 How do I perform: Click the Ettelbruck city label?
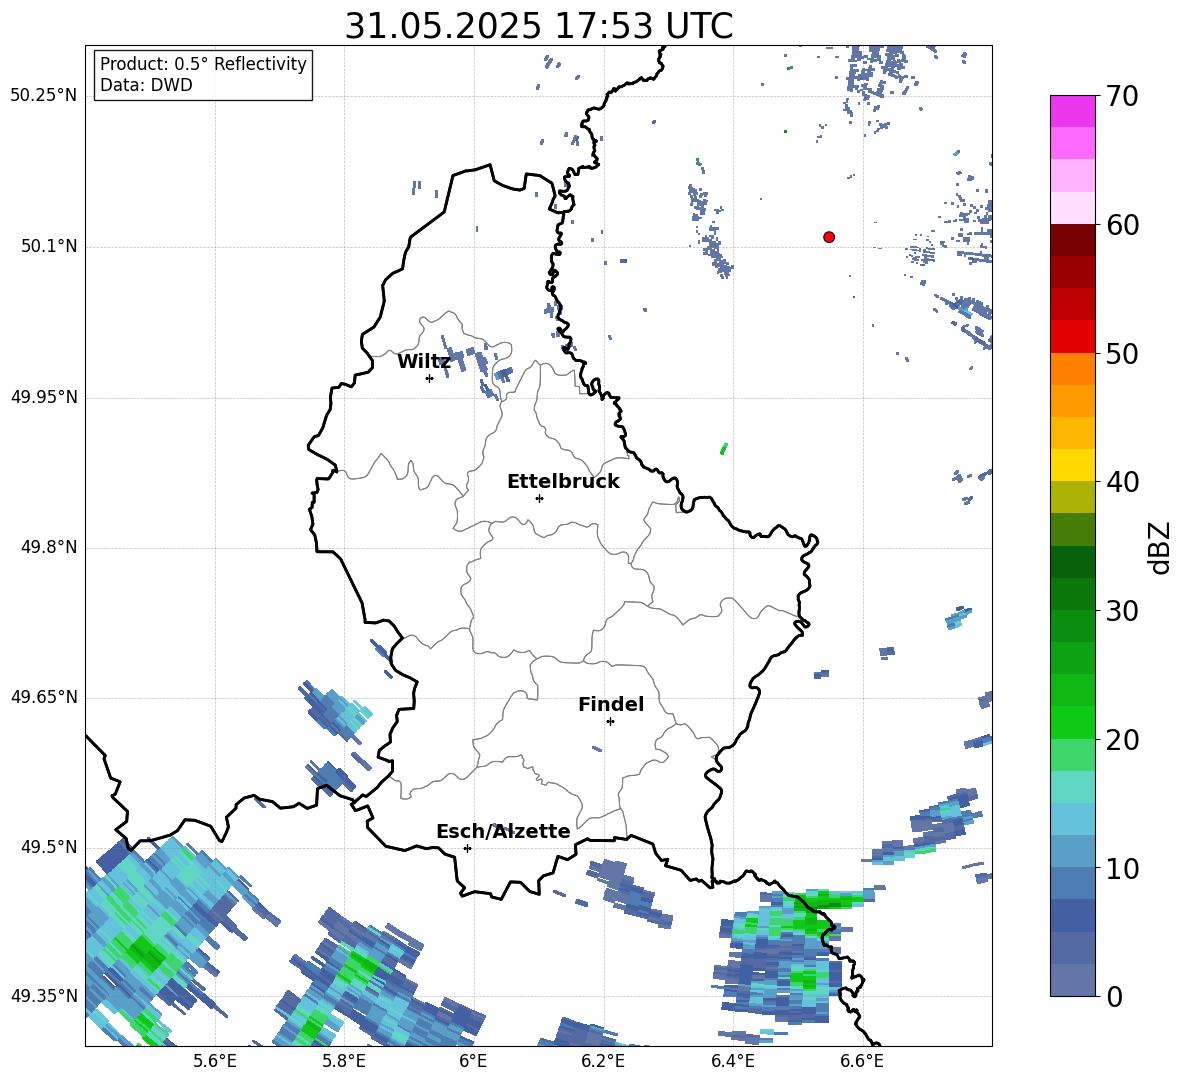coord(563,482)
